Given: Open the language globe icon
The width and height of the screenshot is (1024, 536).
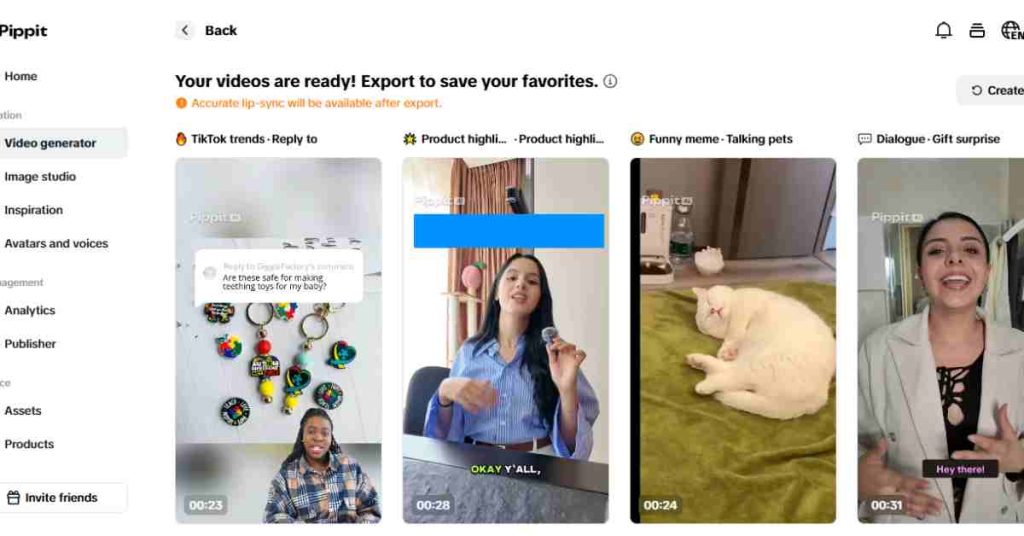Looking at the screenshot, I should 1012,31.
